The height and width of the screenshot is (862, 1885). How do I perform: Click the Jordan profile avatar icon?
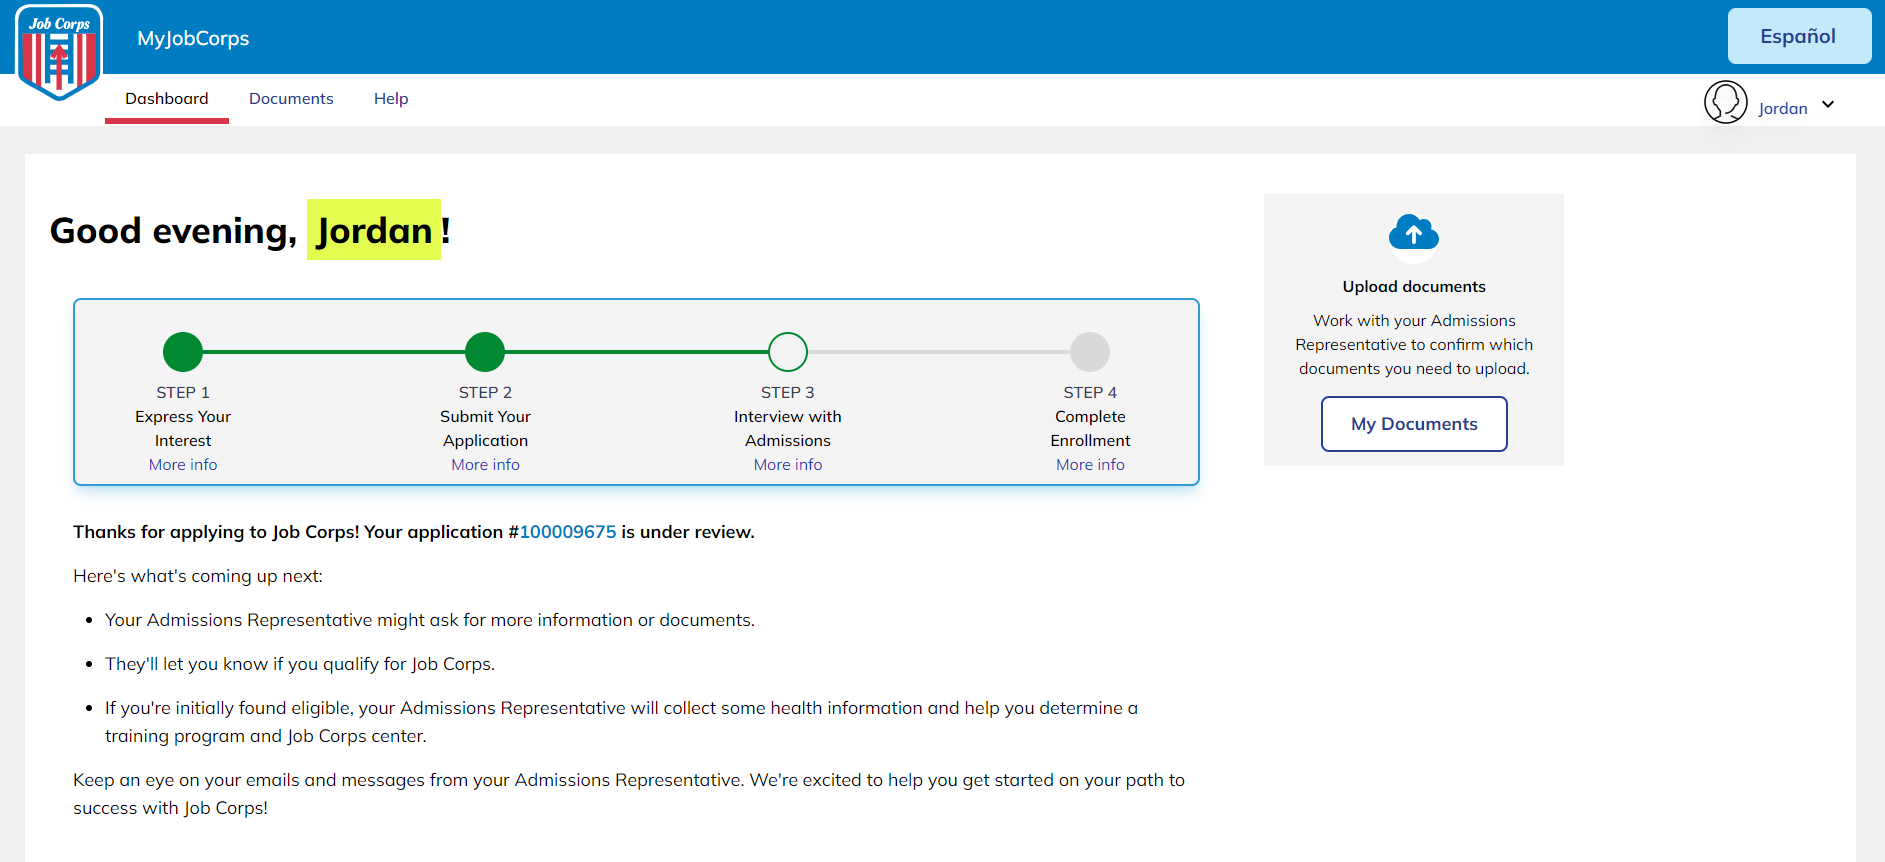pyautogui.click(x=1725, y=103)
